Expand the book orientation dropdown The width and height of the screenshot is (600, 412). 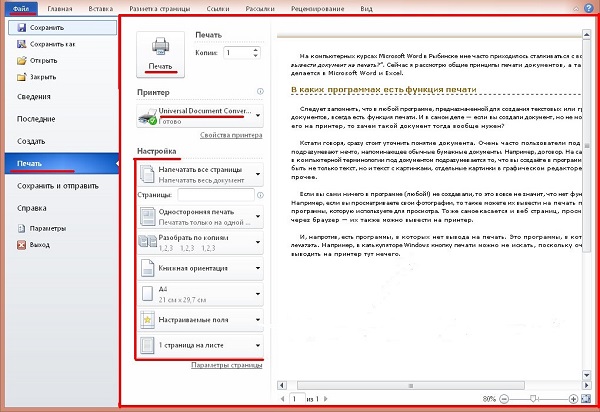click(x=259, y=268)
